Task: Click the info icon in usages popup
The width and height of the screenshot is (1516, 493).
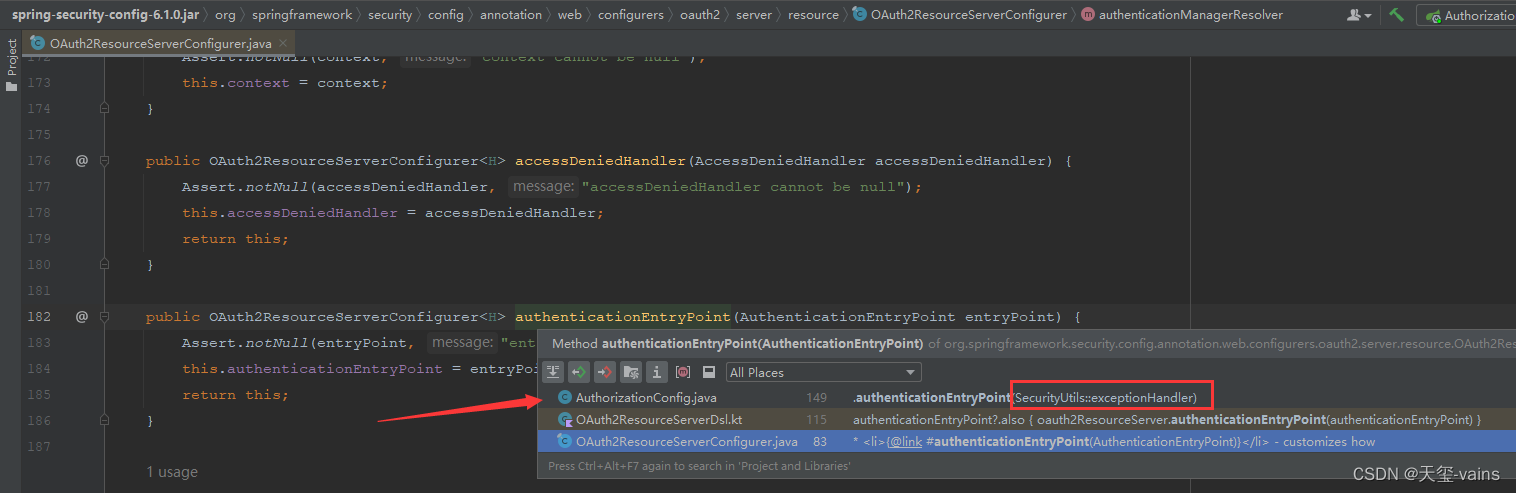Action: tap(657, 372)
